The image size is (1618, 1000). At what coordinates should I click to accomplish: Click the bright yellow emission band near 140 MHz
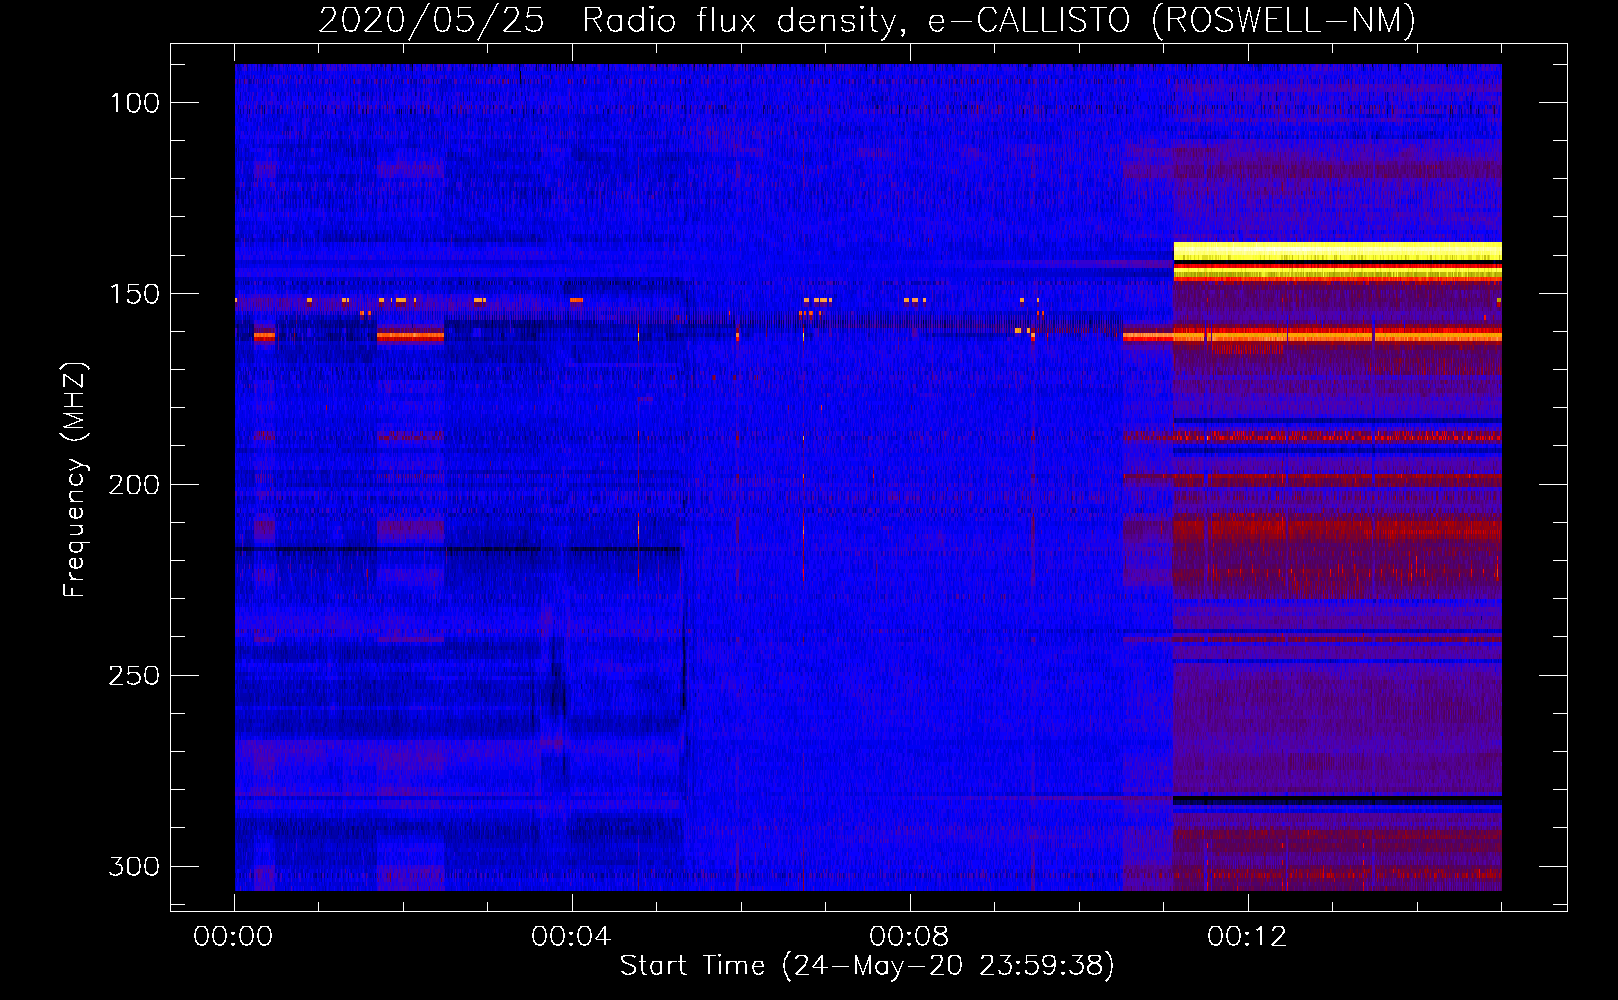[x=1337, y=251]
